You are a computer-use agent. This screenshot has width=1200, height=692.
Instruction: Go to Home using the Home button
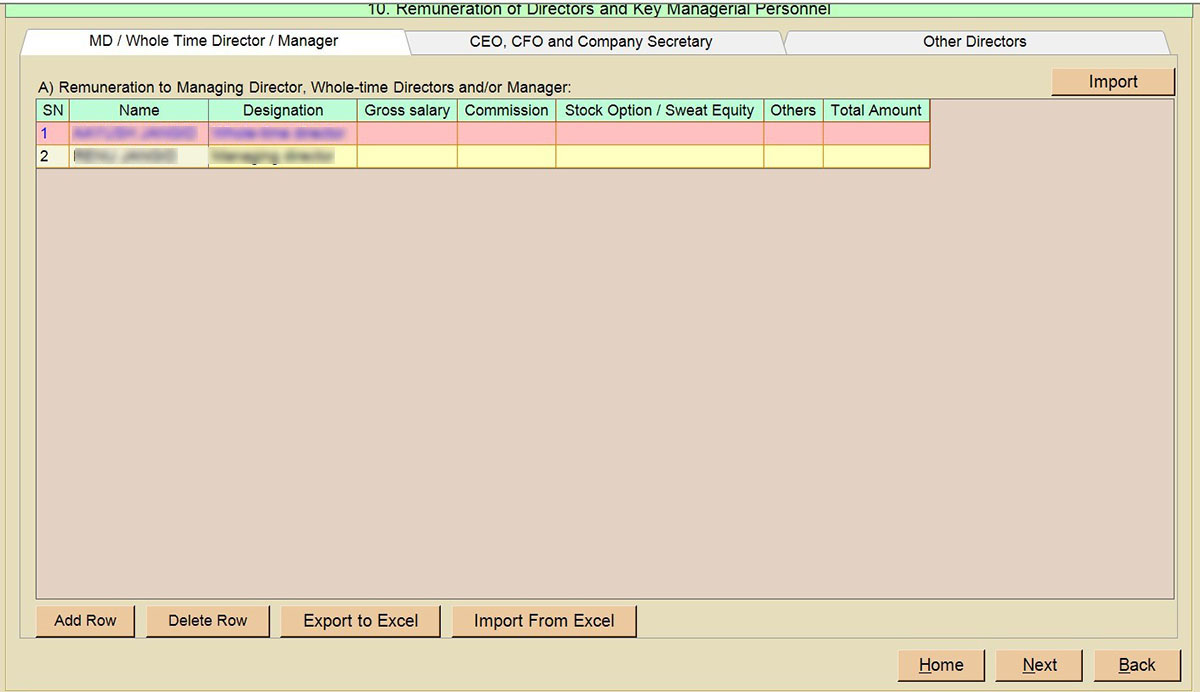pyautogui.click(x=941, y=665)
